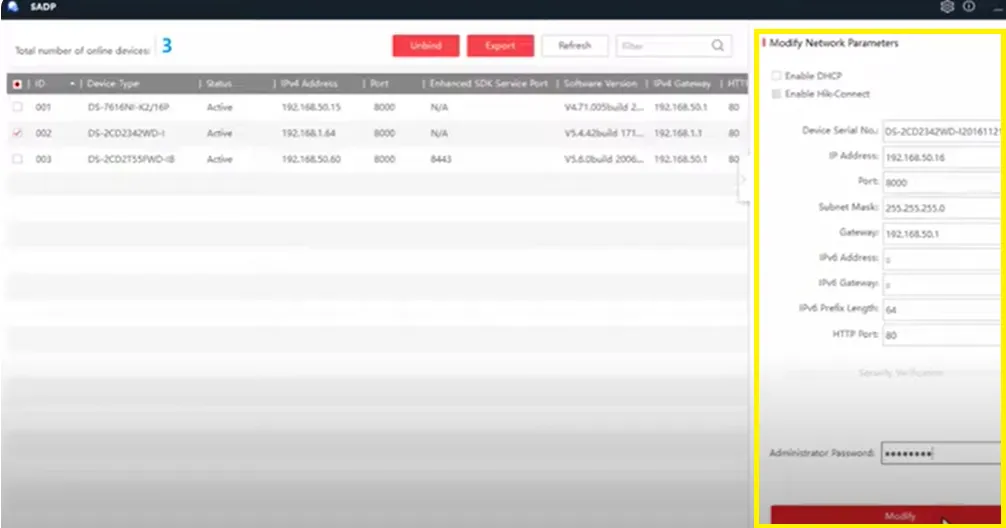The width and height of the screenshot is (1006, 528).
Task: Select device DS-2CD2T55FWD-I8
Action: [131, 158]
